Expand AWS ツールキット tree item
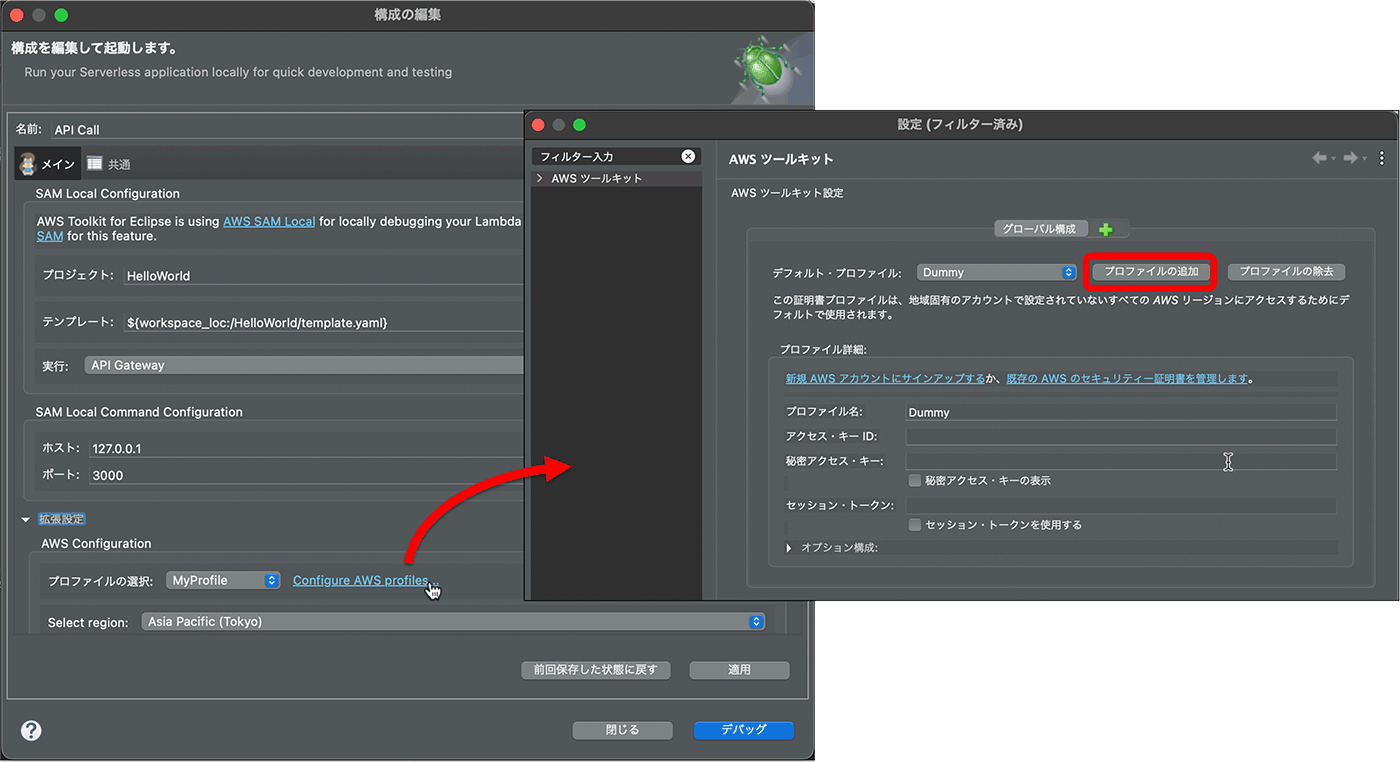This screenshot has height=762, width=1400. 540,178
